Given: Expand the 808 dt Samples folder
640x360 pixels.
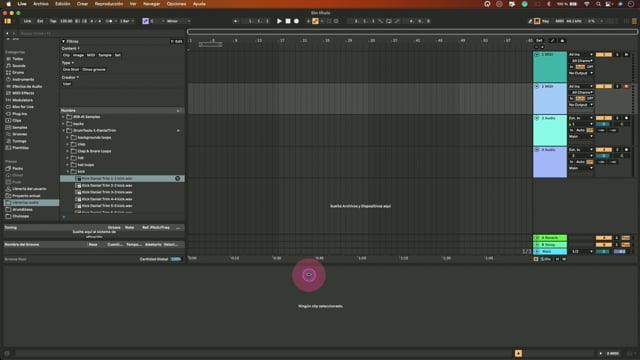Looking at the screenshot, I should tap(63, 117).
